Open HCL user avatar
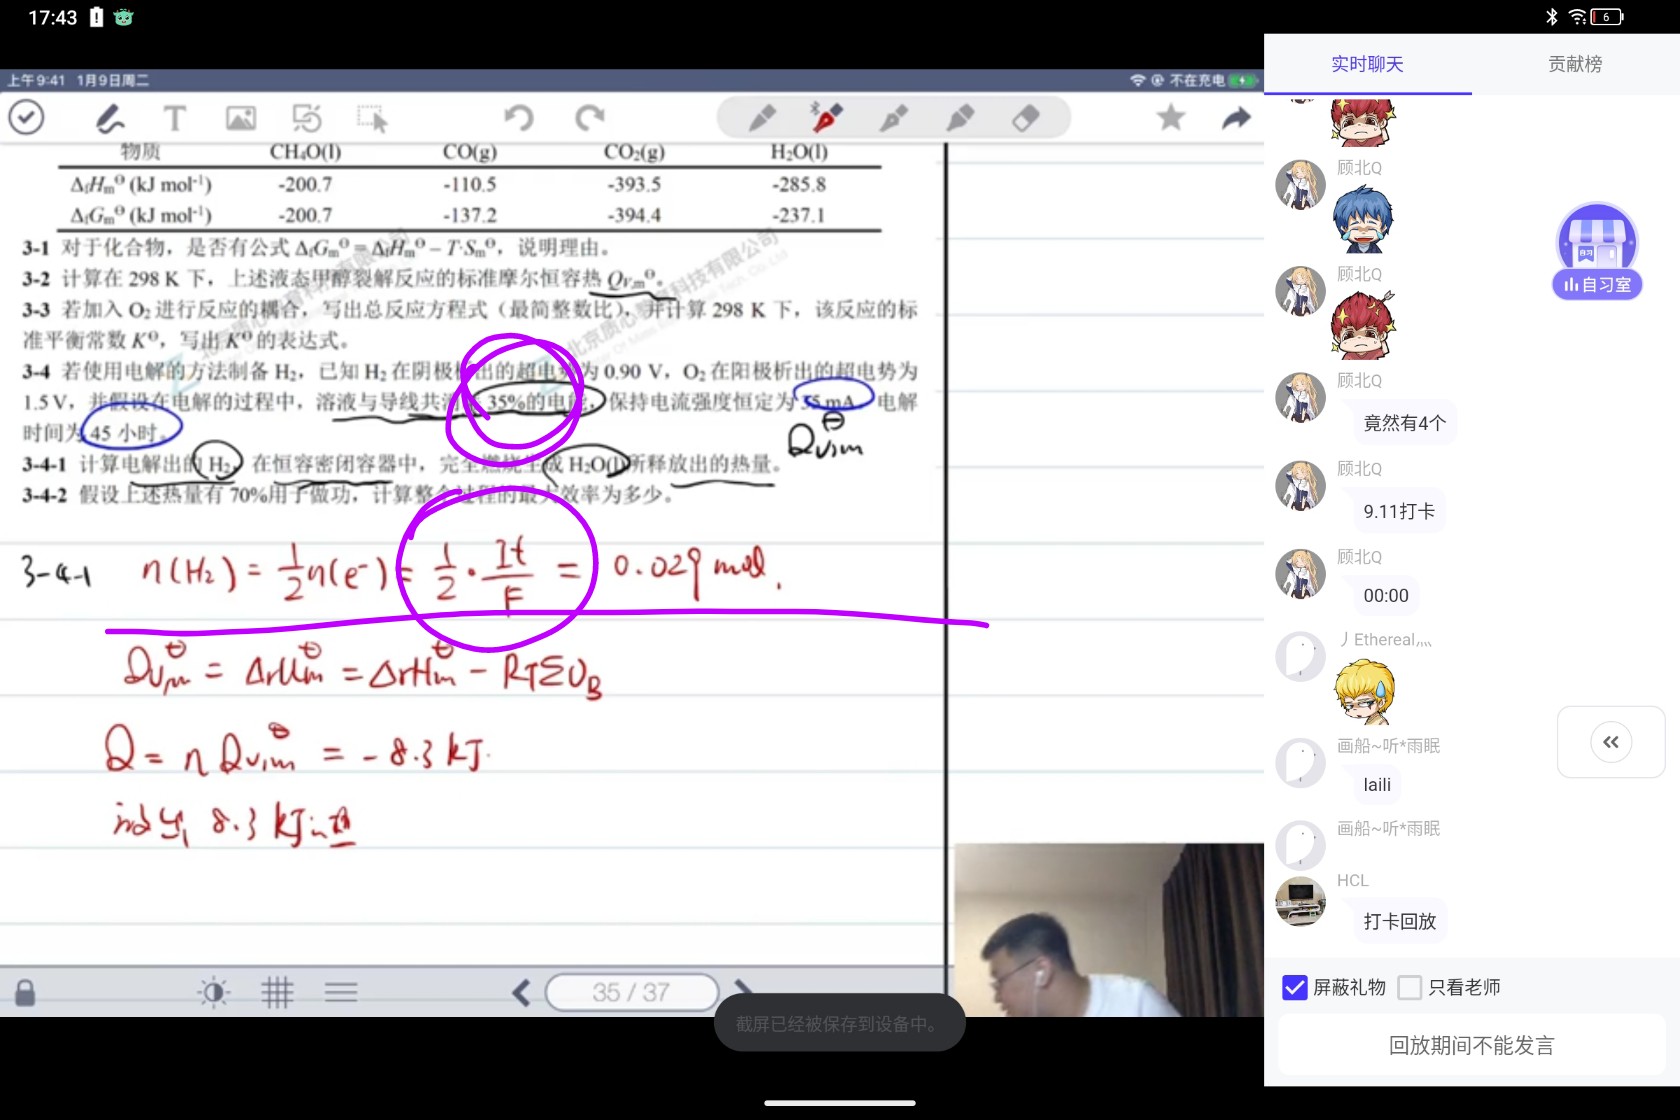The image size is (1680, 1120). point(1300,901)
